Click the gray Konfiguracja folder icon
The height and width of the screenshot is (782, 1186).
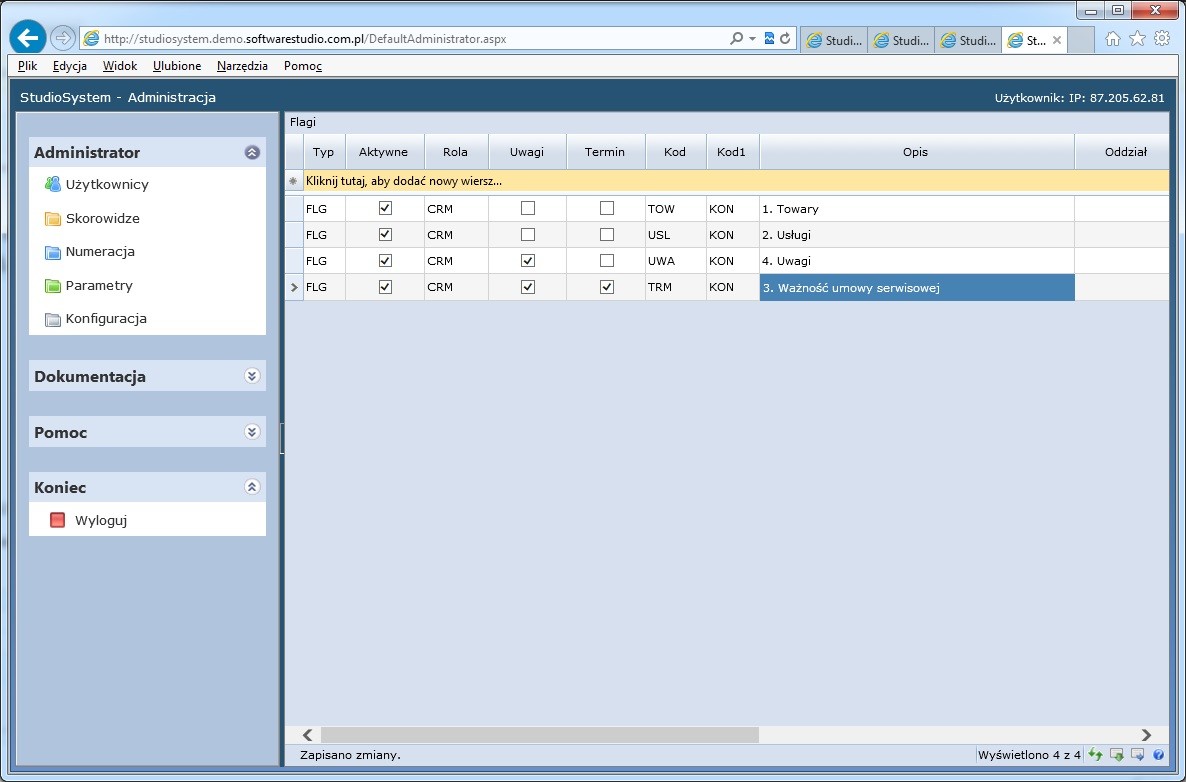pos(52,319)
